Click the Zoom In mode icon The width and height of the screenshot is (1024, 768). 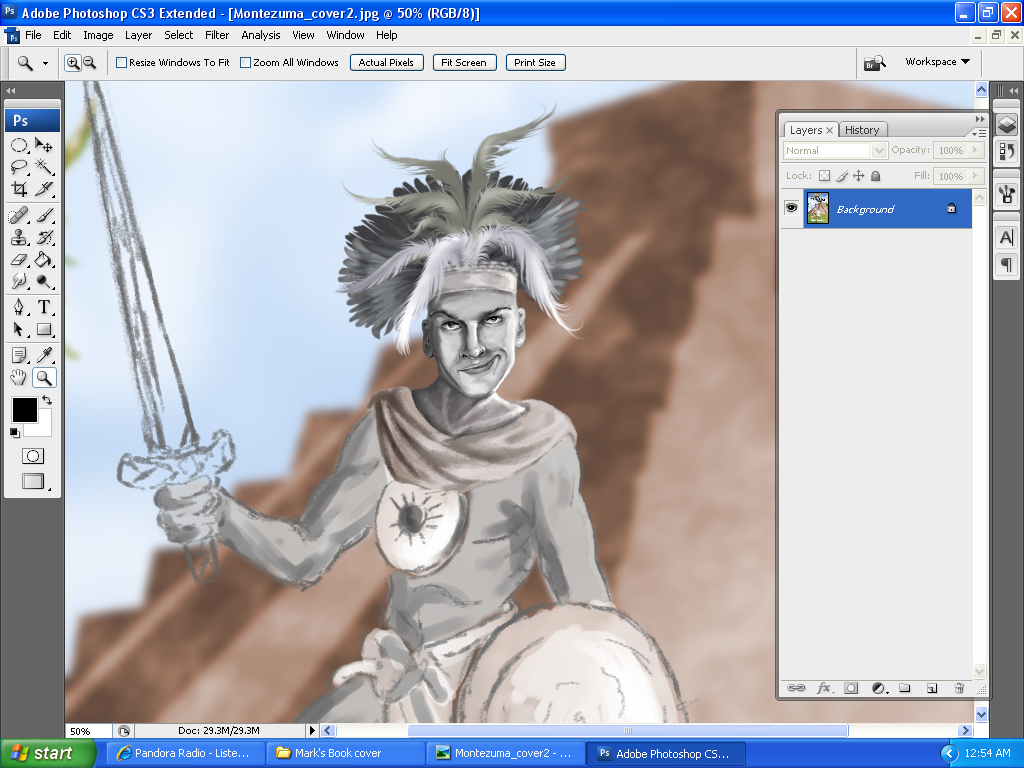(72, 63)
